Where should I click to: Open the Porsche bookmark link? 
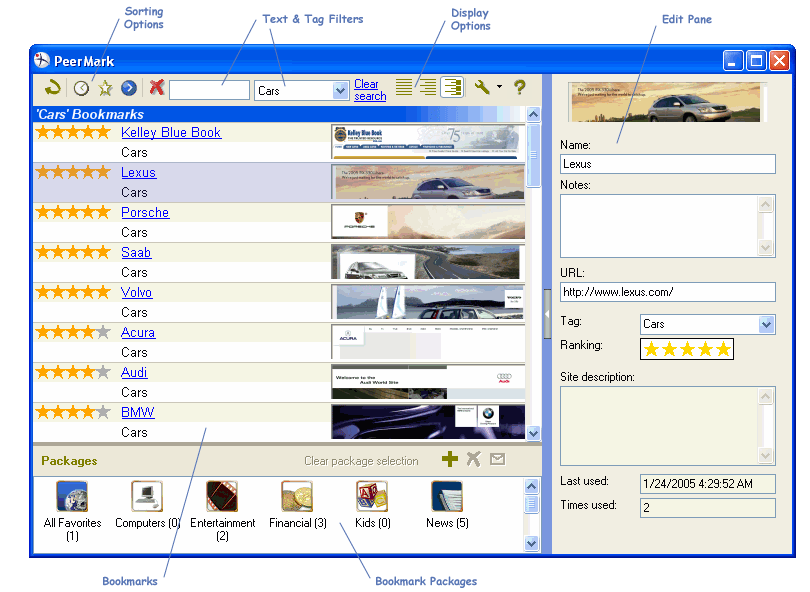click(x=145, y=213)
